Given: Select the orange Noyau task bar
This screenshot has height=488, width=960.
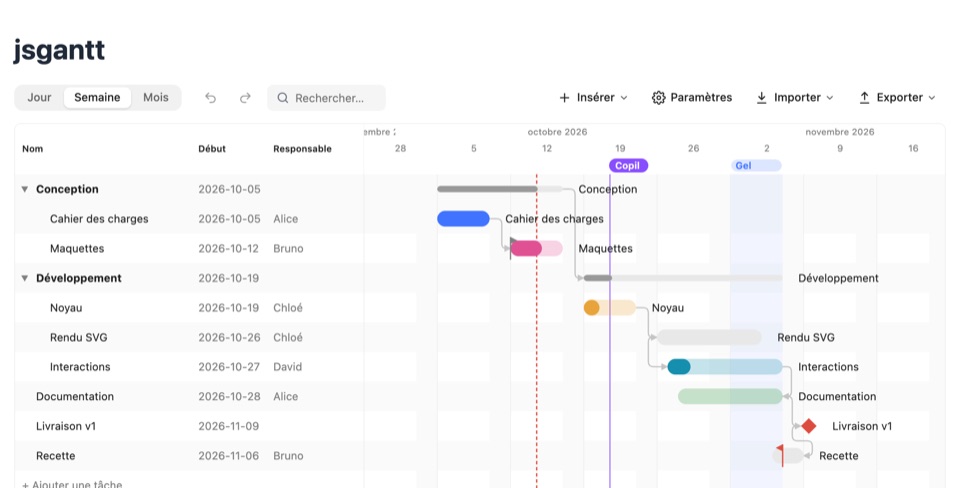Looking at the screenshot, I should pyautogui.click(x=610, y=307).
